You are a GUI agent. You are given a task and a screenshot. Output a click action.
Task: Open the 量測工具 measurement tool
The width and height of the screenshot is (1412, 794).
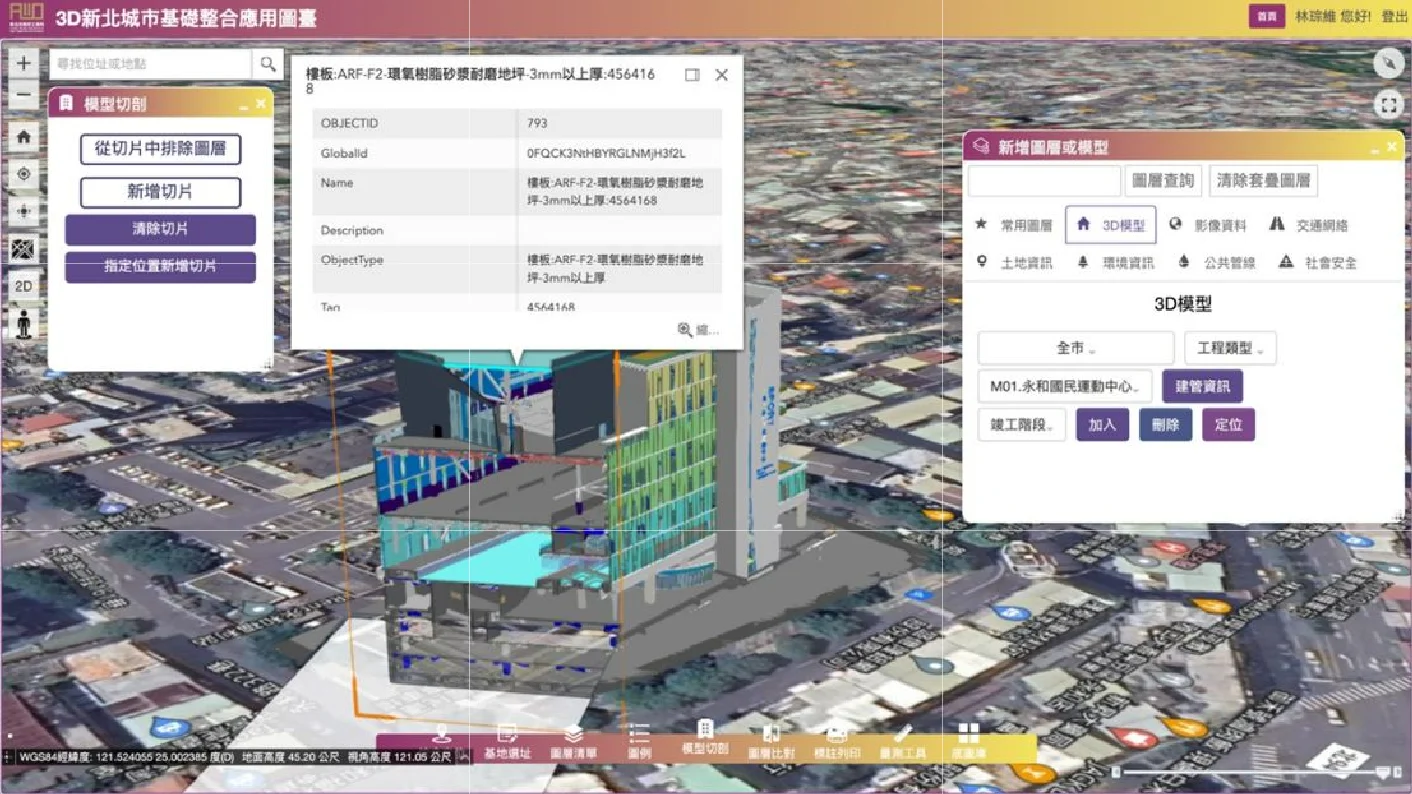coord(902,742)
